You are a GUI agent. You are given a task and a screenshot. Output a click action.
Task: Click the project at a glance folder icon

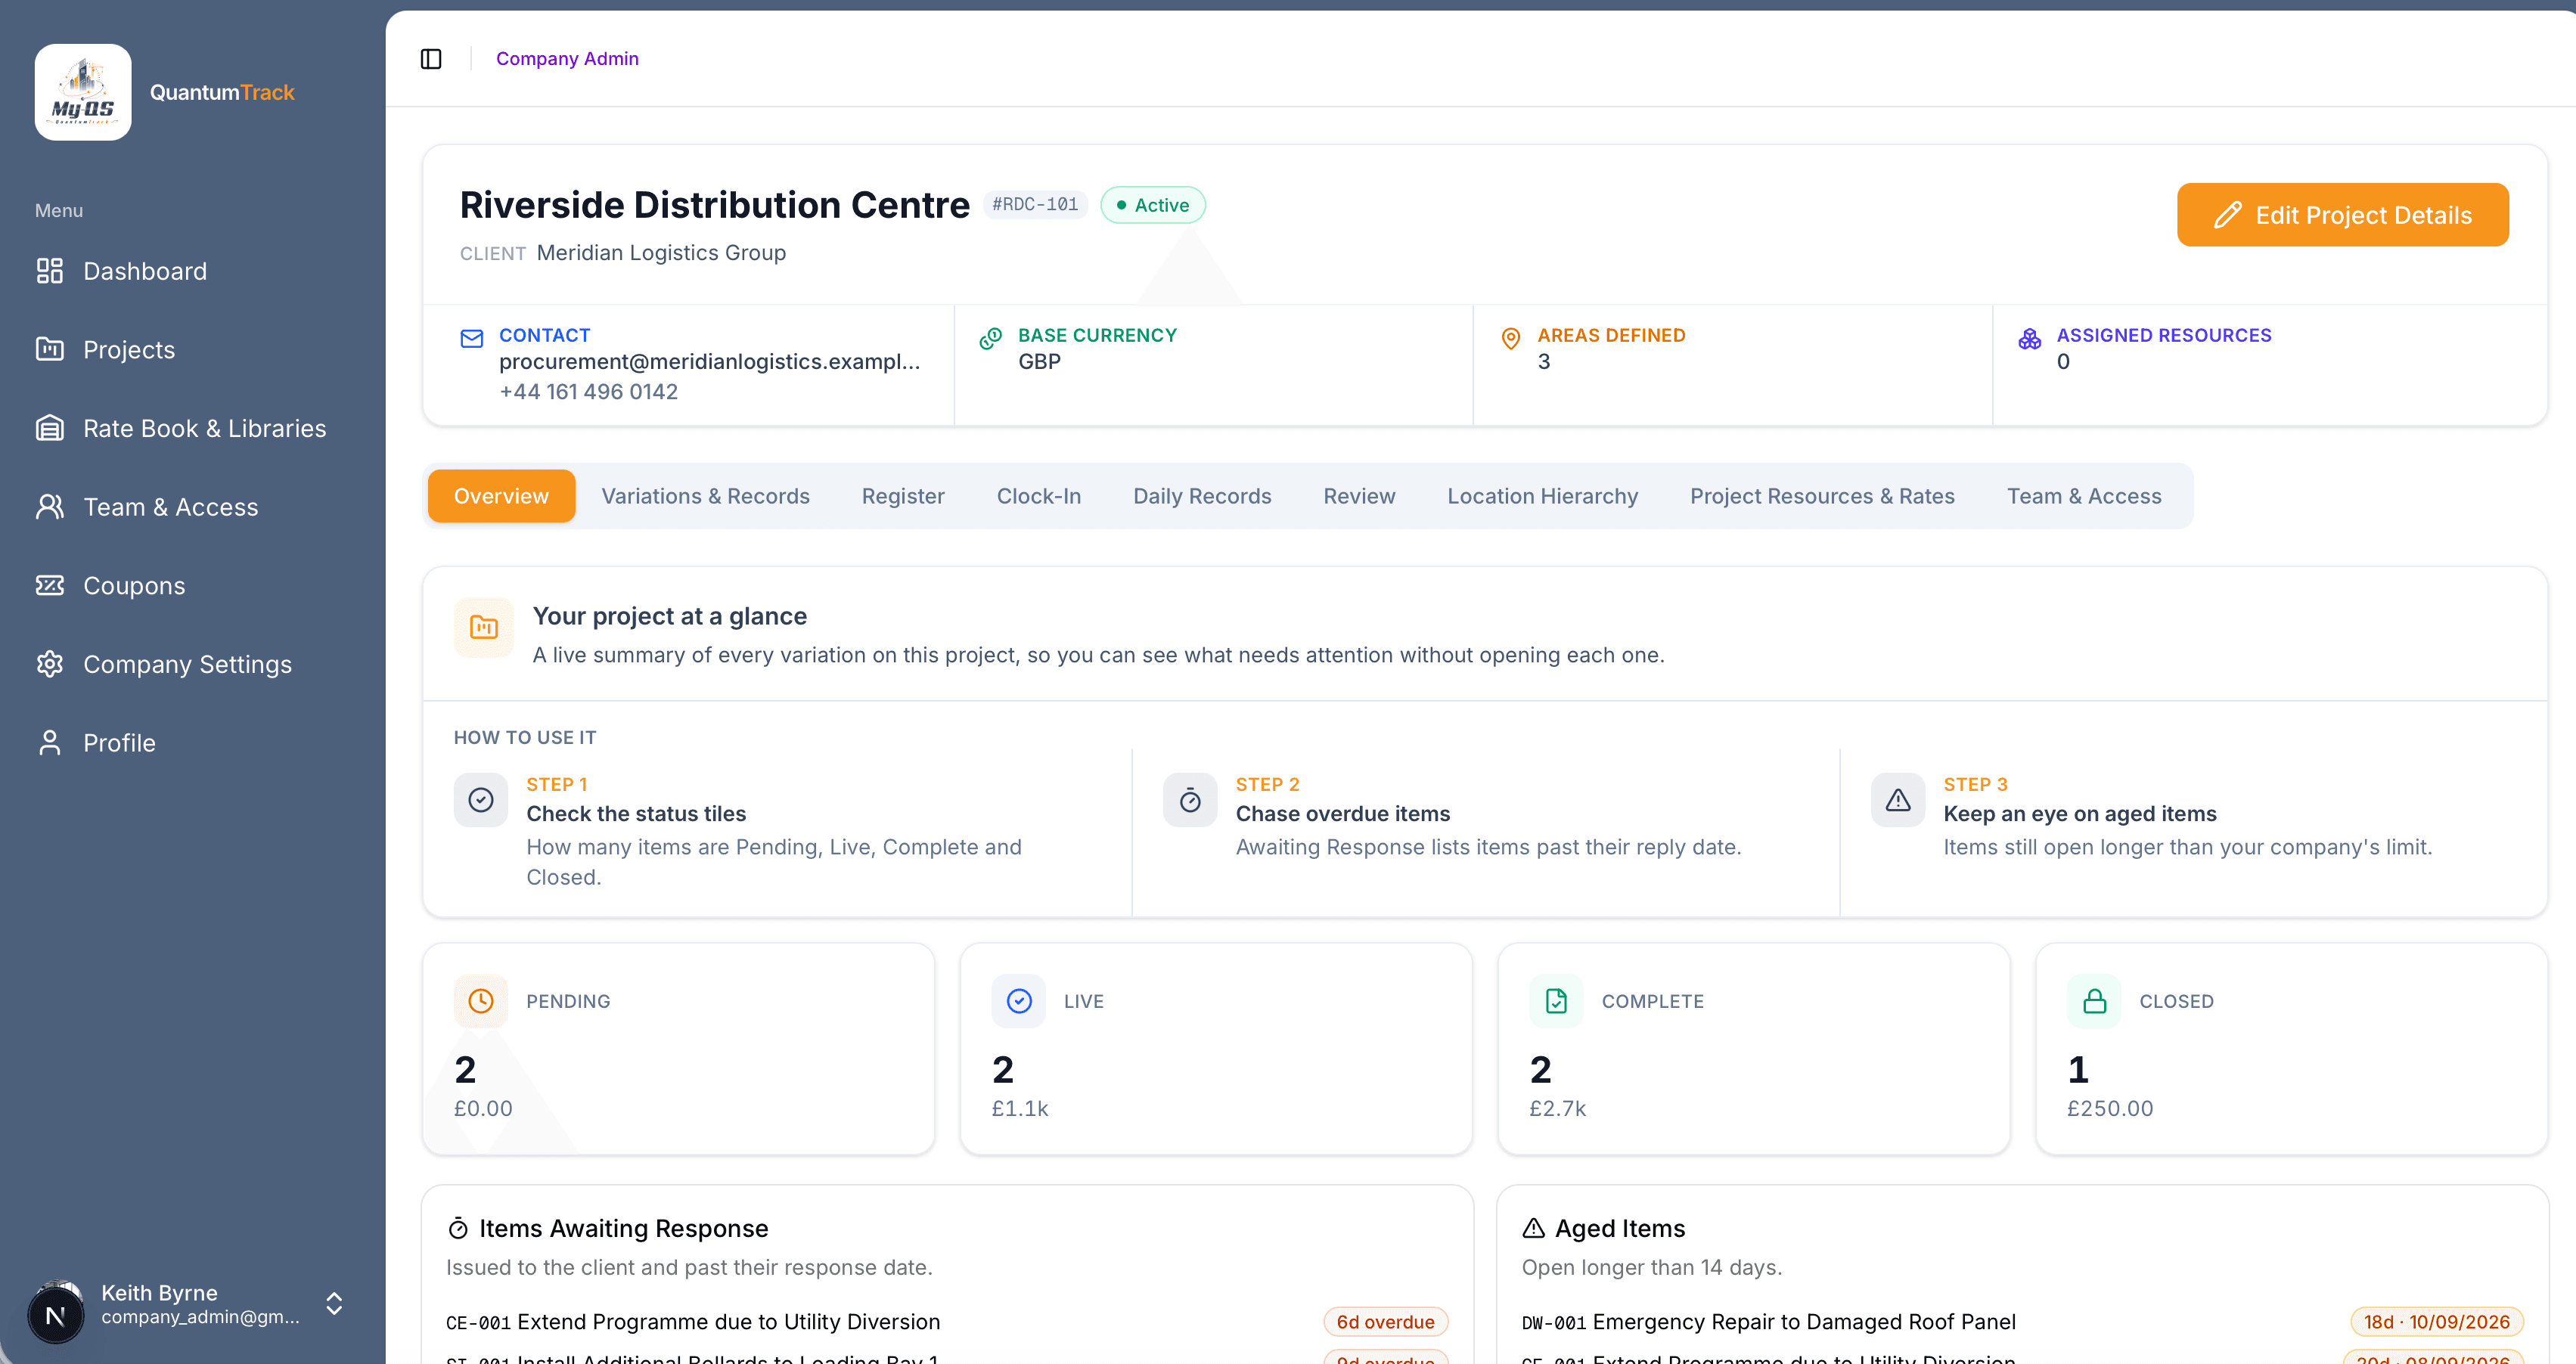click(x=484, y=627)
